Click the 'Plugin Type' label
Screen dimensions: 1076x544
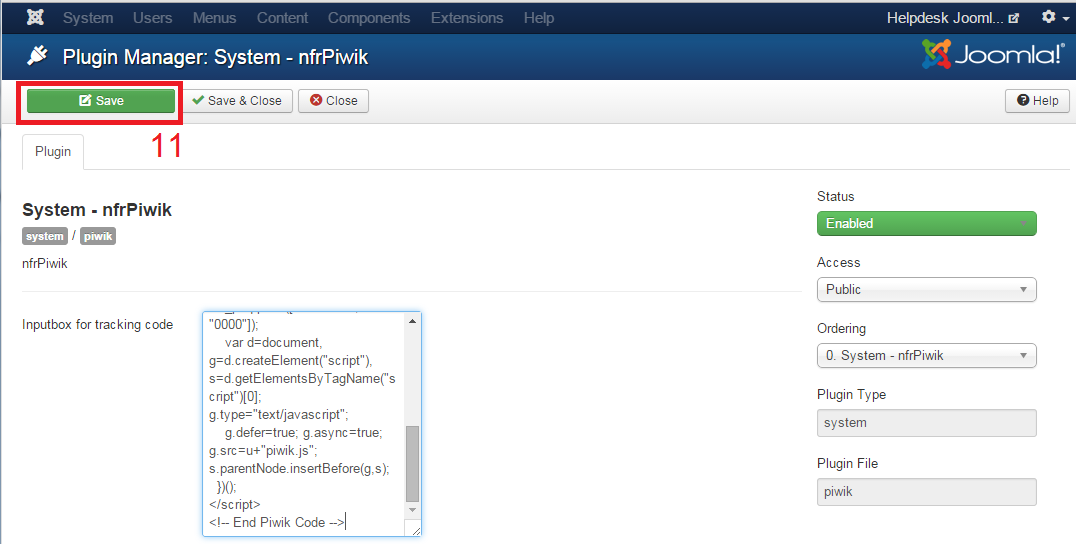coord(852,394)
